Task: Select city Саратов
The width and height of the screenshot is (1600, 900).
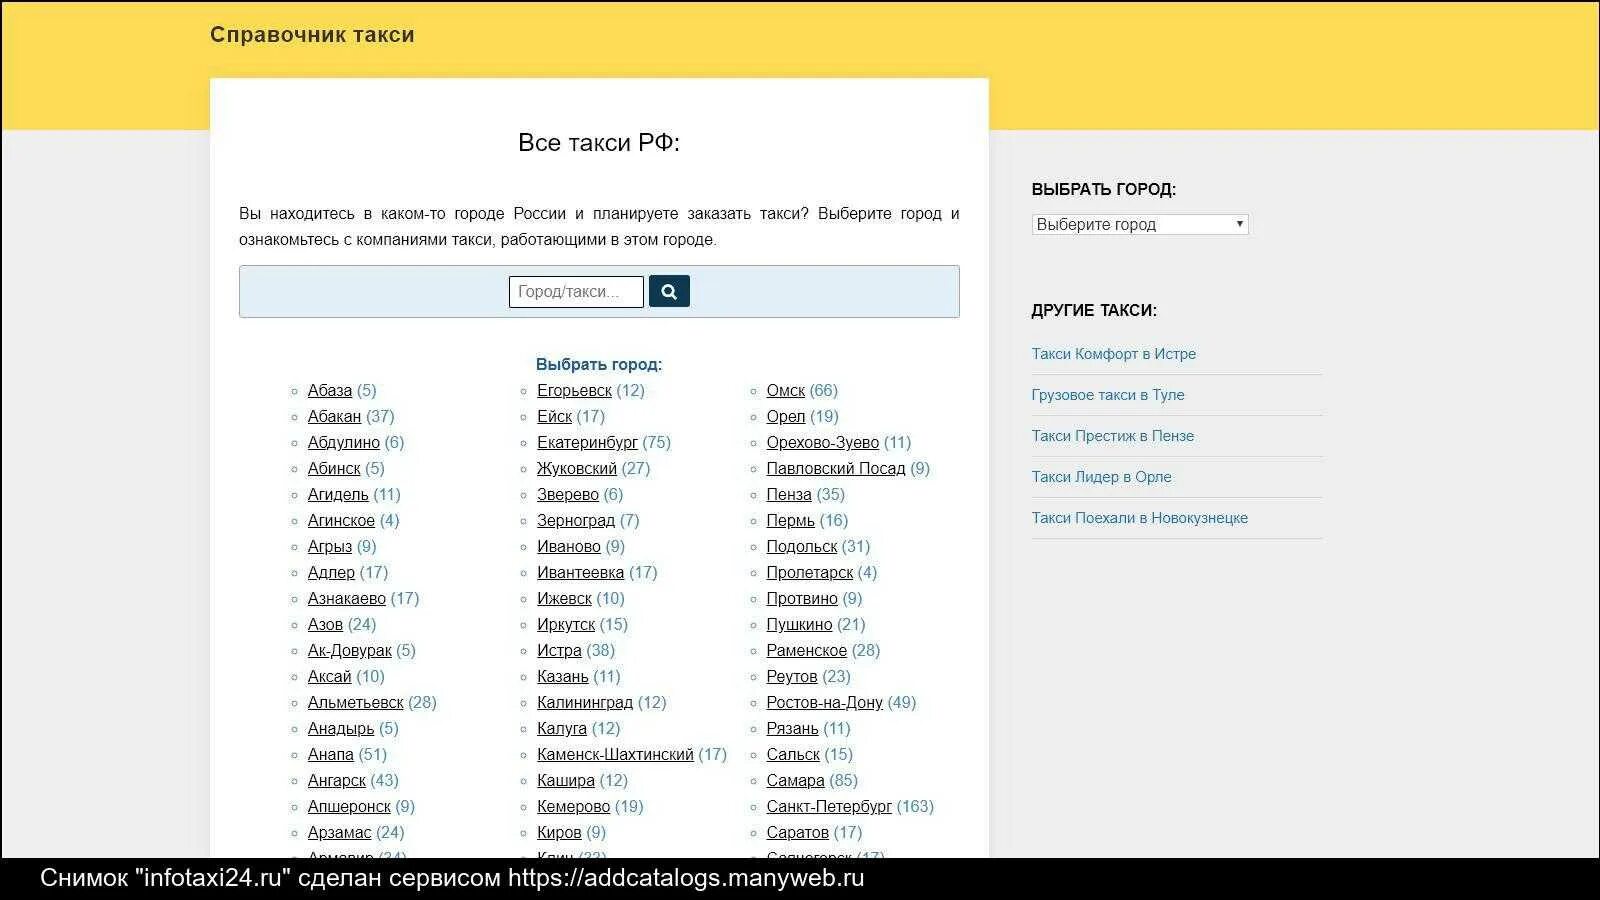Action: click(x=798, y=833)
